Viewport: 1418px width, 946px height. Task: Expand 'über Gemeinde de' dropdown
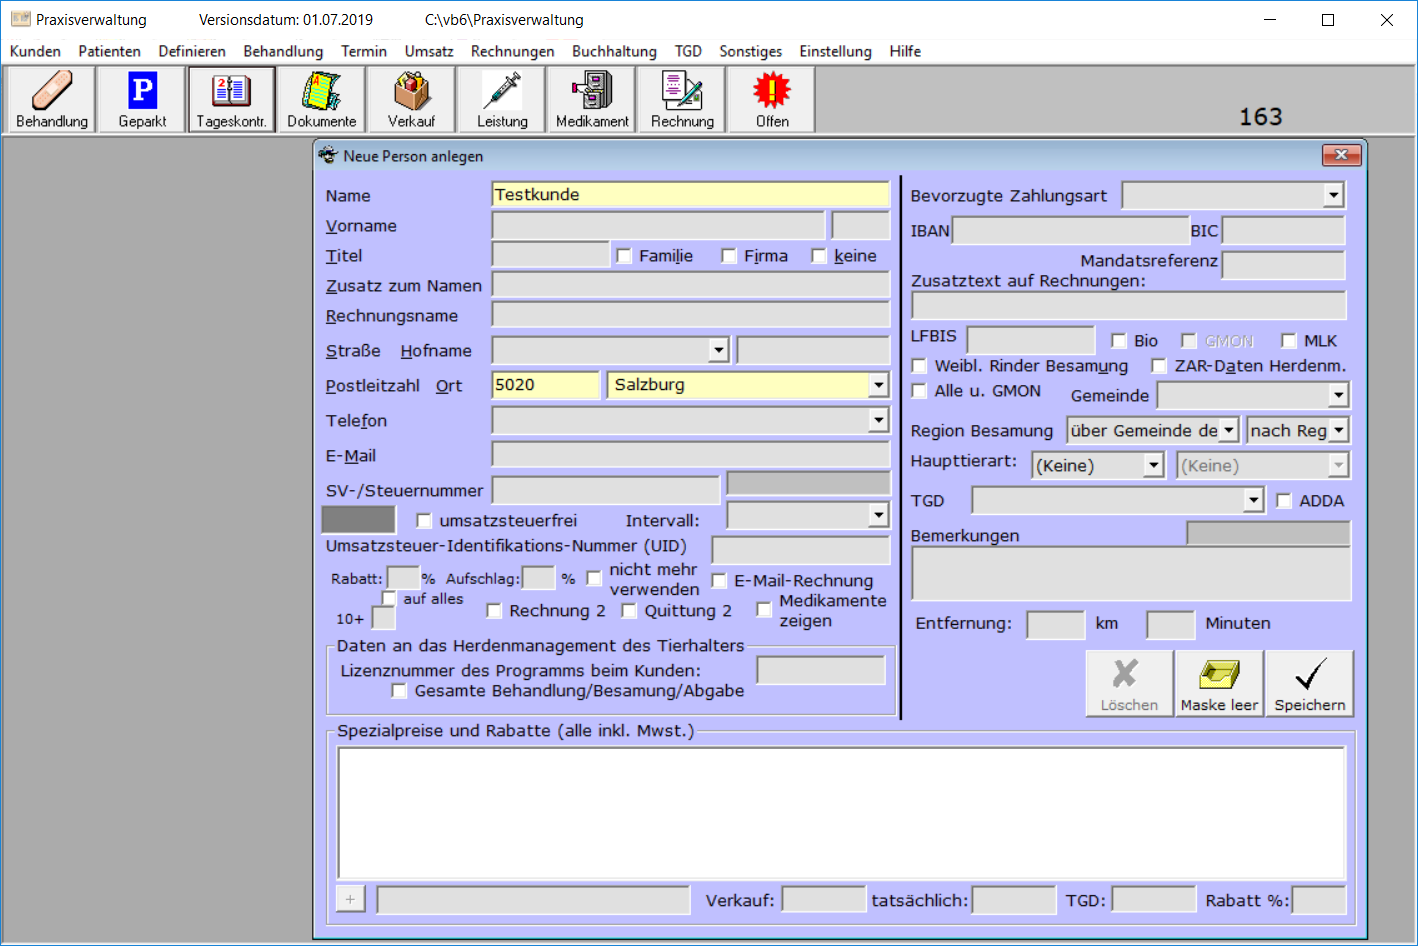coord(1229,431)
